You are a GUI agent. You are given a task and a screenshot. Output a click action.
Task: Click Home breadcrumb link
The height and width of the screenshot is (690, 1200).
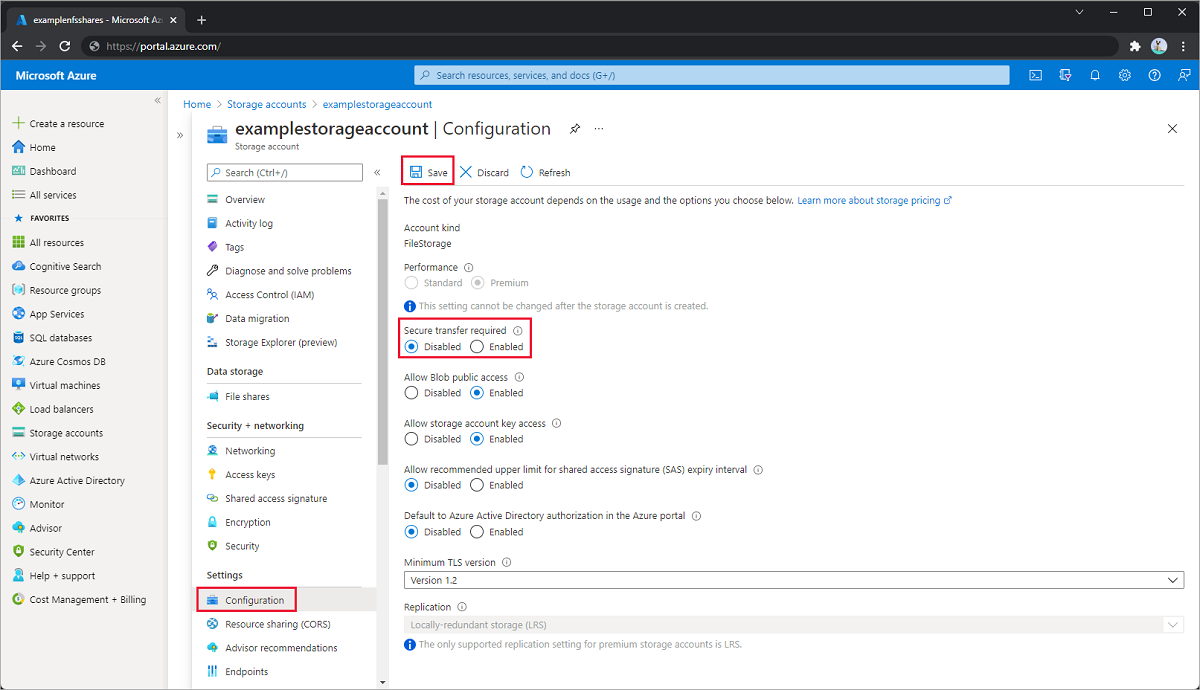point(197,104)
